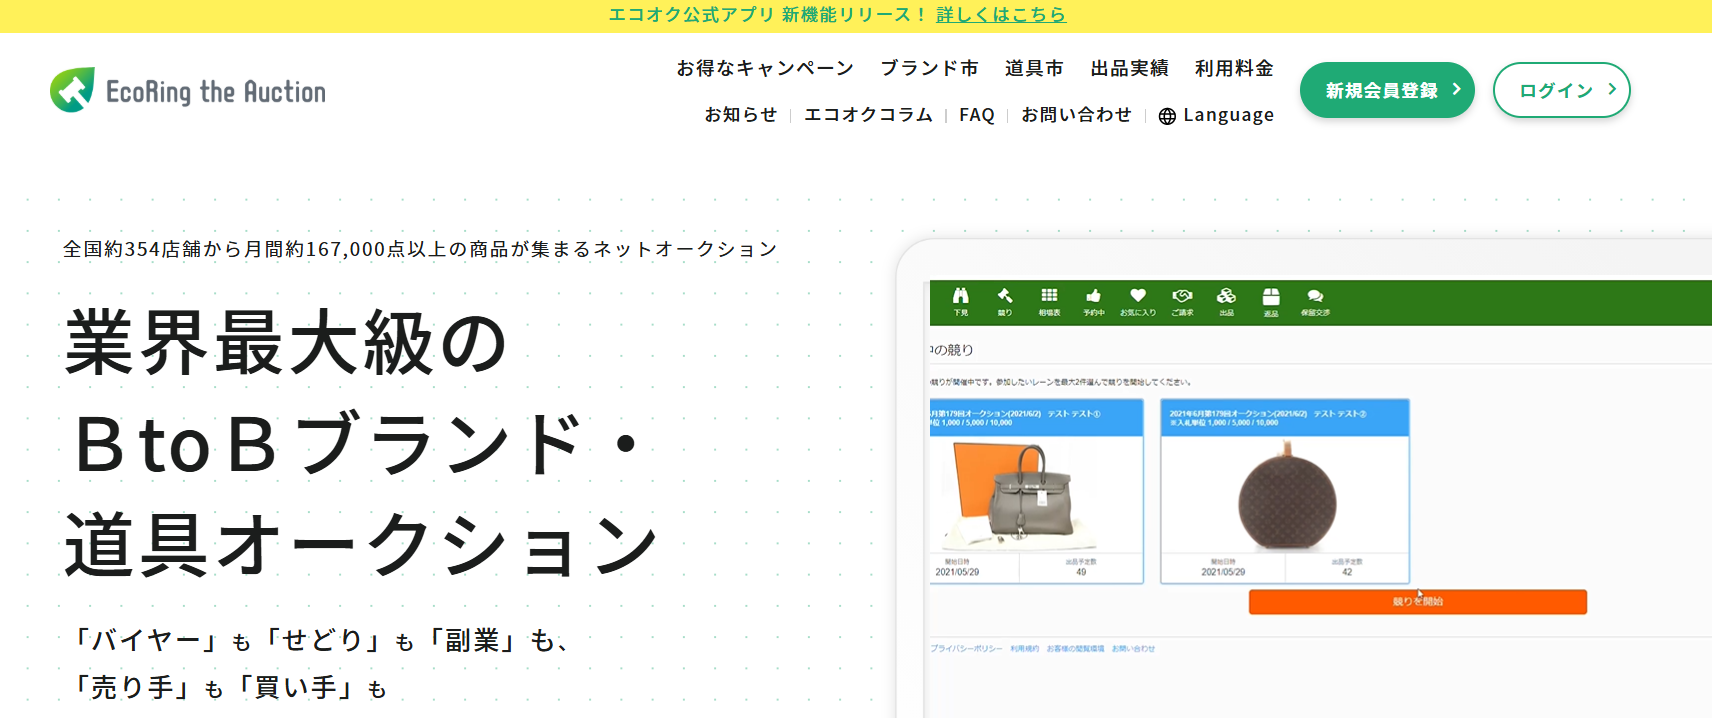Open the お得なキャンペーン menu
Viewport: 1712px width, 718px height.
pos(765,68)
